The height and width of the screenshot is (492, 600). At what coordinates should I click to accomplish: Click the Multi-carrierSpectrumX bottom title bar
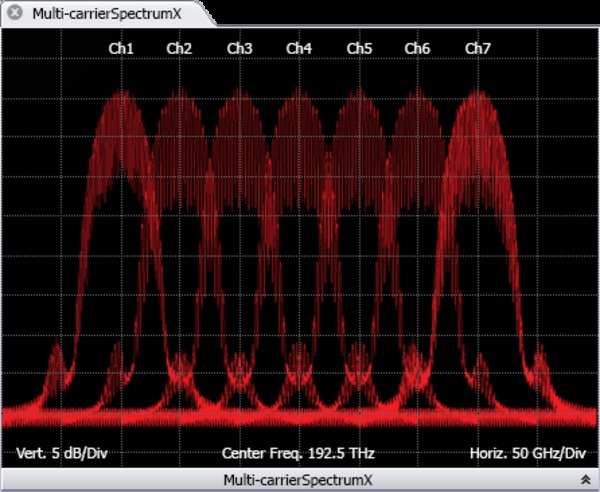click(298, 480)
